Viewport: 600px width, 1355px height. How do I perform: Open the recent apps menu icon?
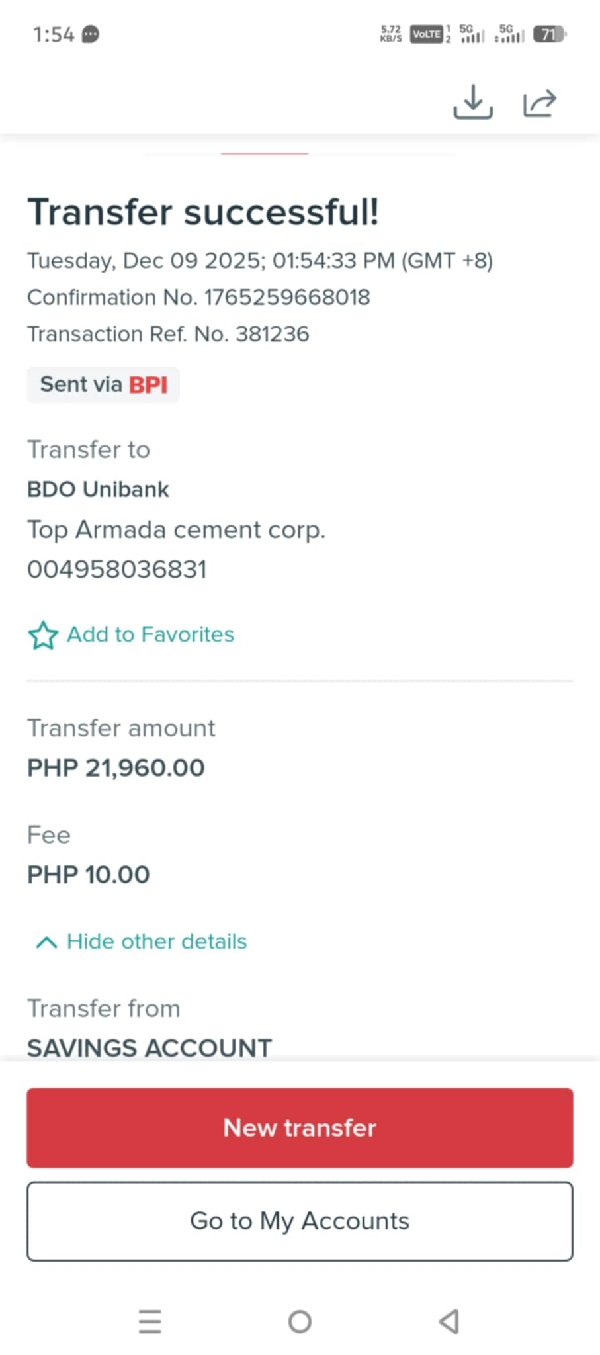(x=150, y=1322)
